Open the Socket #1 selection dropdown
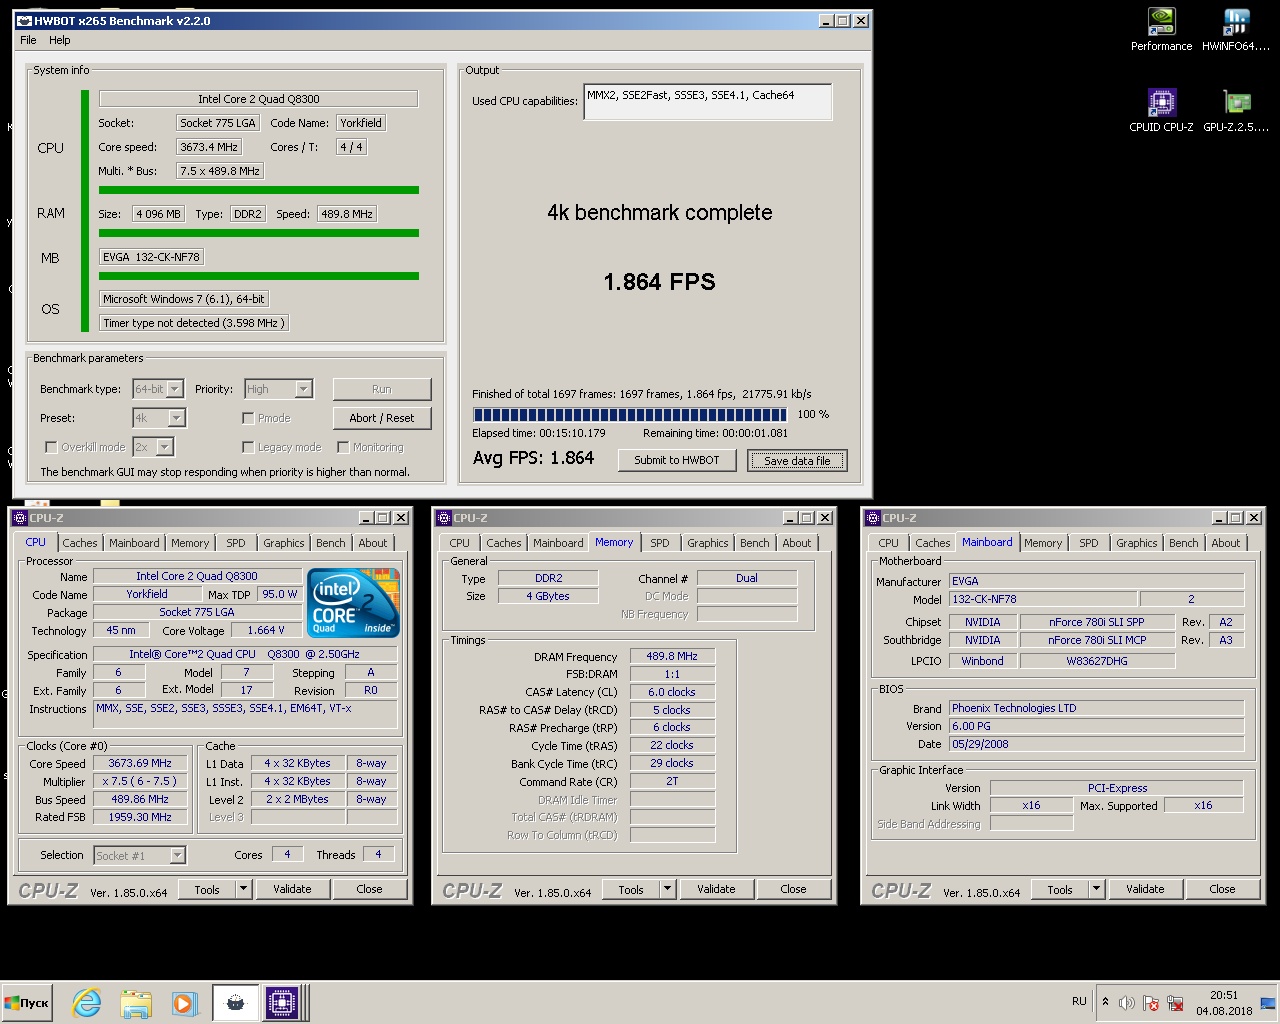Viewport: 1280px width, 1024px height. tap(177, 855)
